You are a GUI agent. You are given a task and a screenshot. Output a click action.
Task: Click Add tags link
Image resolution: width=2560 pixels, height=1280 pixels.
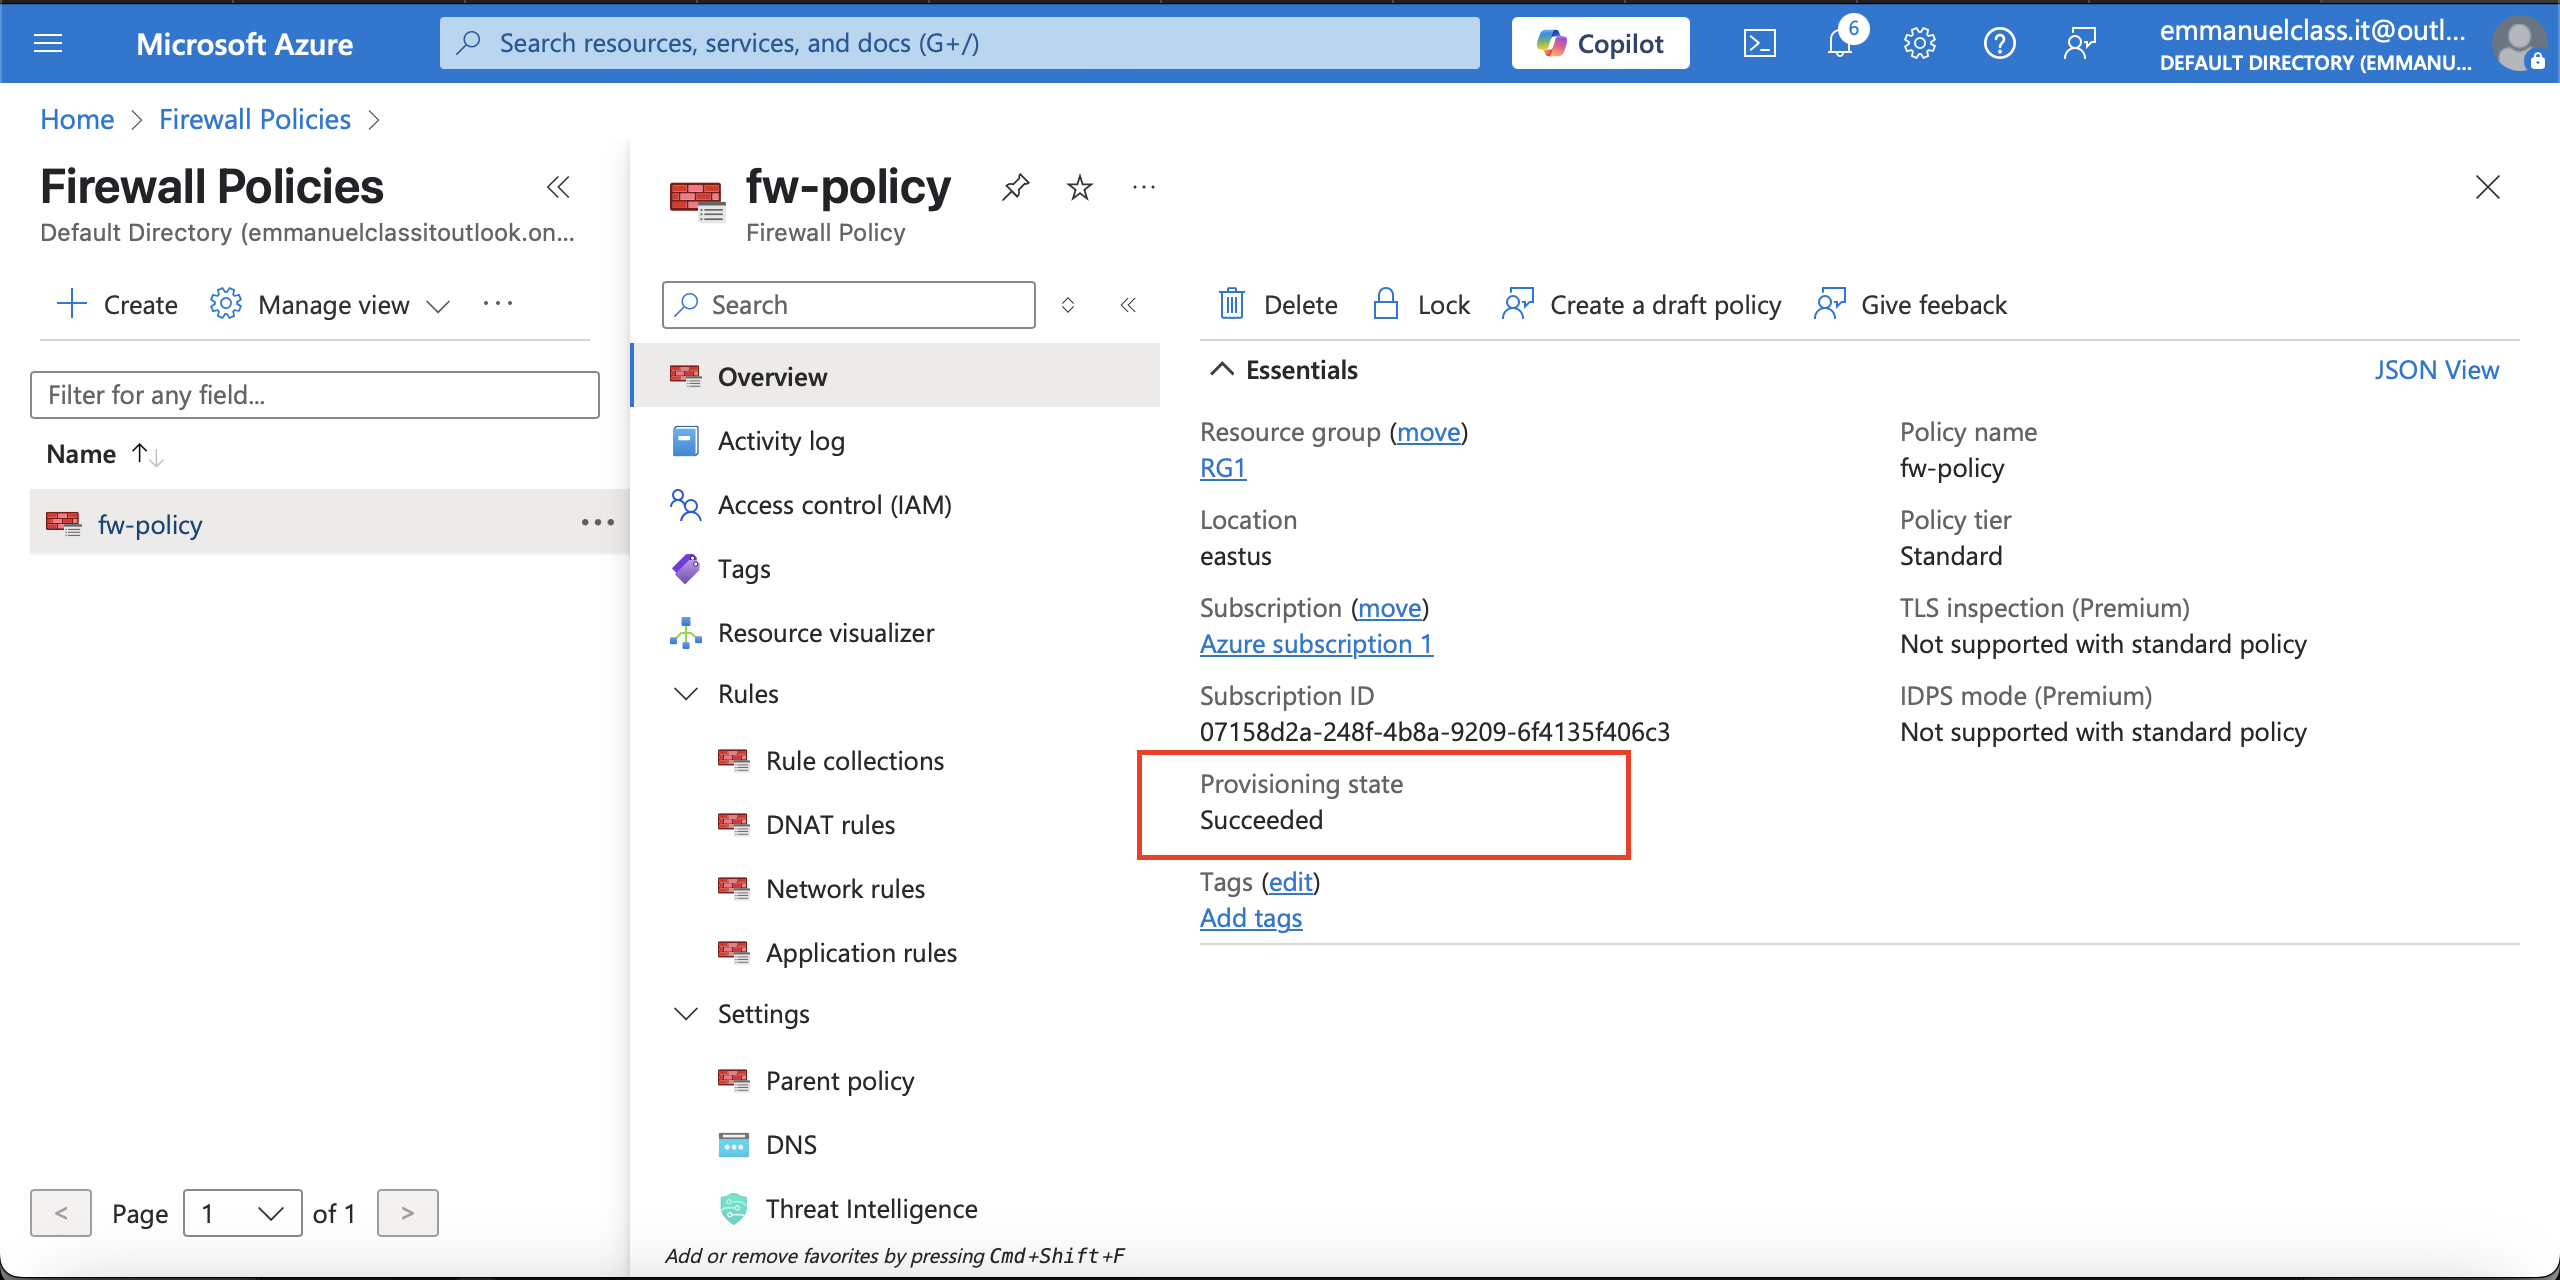tap(1251, 918)
